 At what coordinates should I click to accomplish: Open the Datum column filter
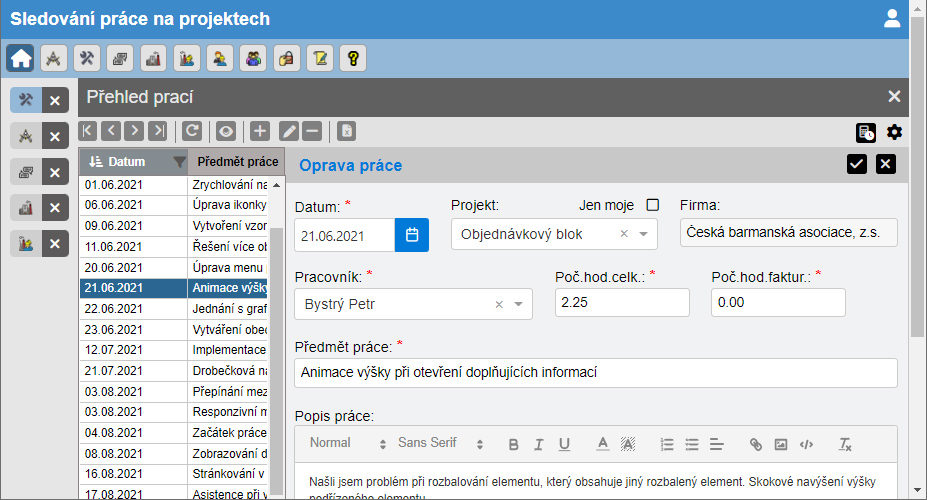pyautogui.click(x=179, y=162)
